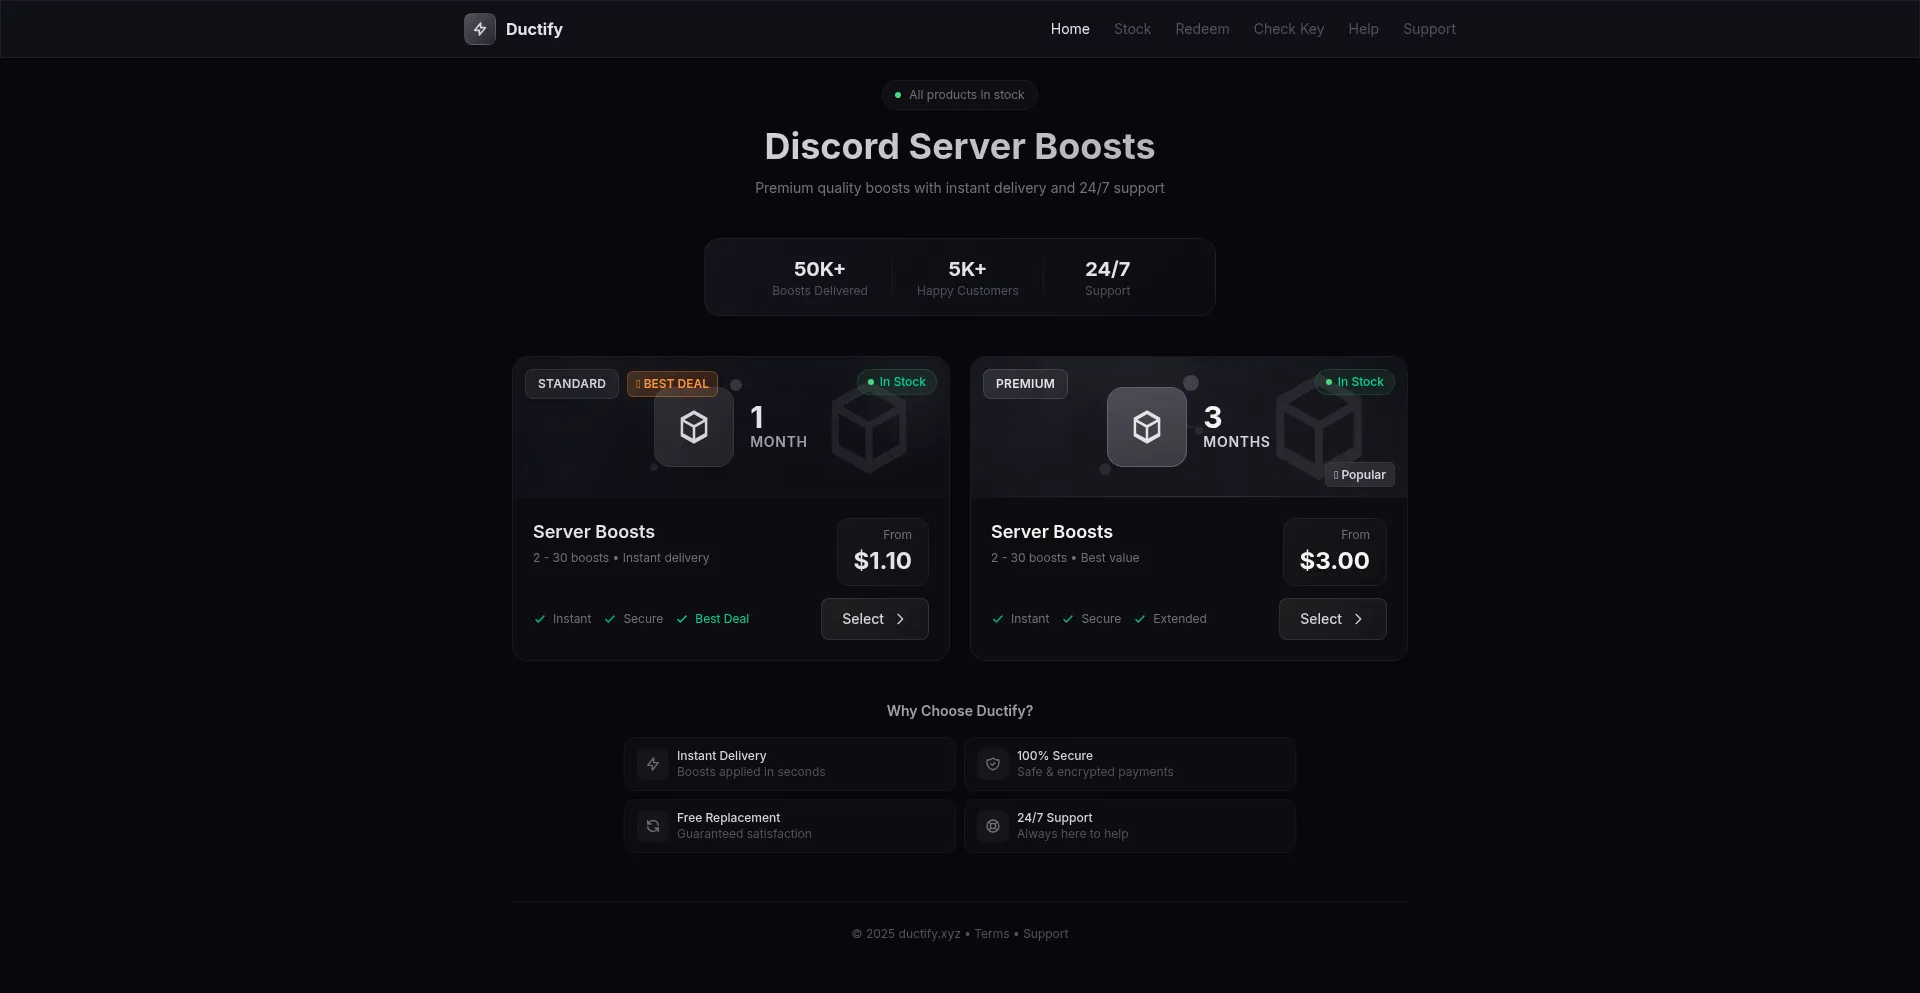Click the cube icon on the 3 Months card

[1146, 427]
